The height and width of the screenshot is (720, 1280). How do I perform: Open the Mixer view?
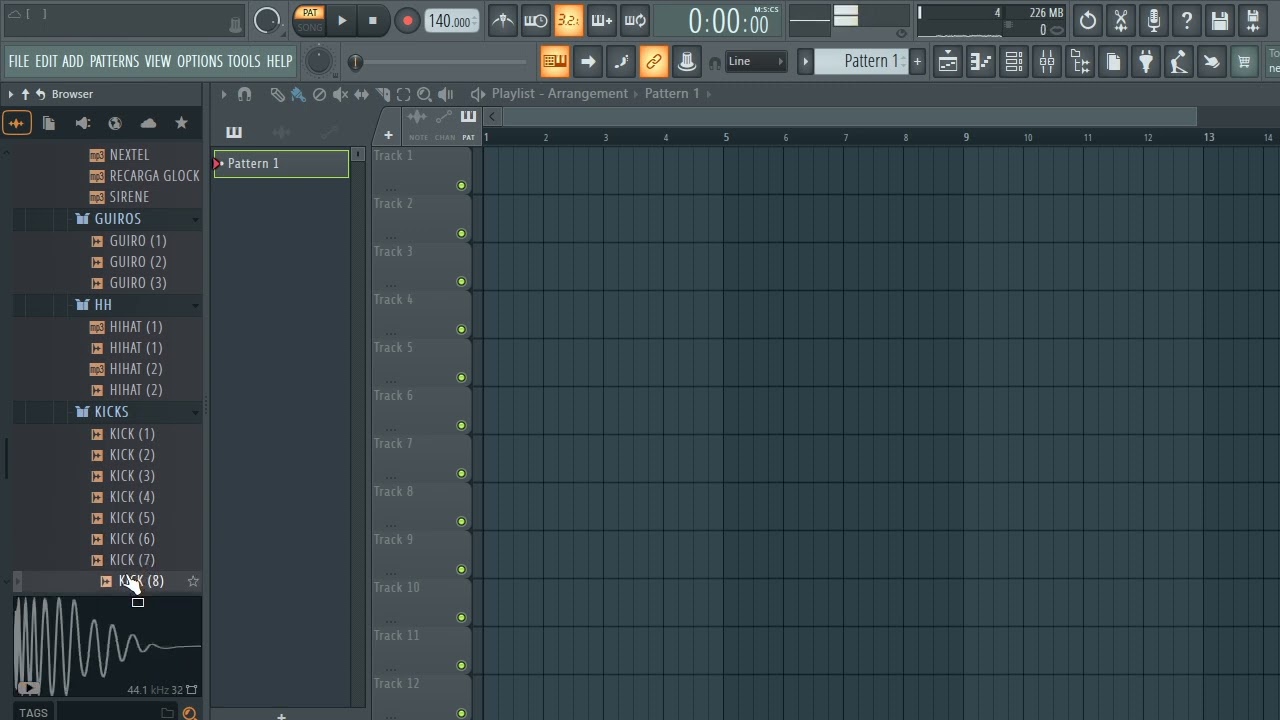1047,62
